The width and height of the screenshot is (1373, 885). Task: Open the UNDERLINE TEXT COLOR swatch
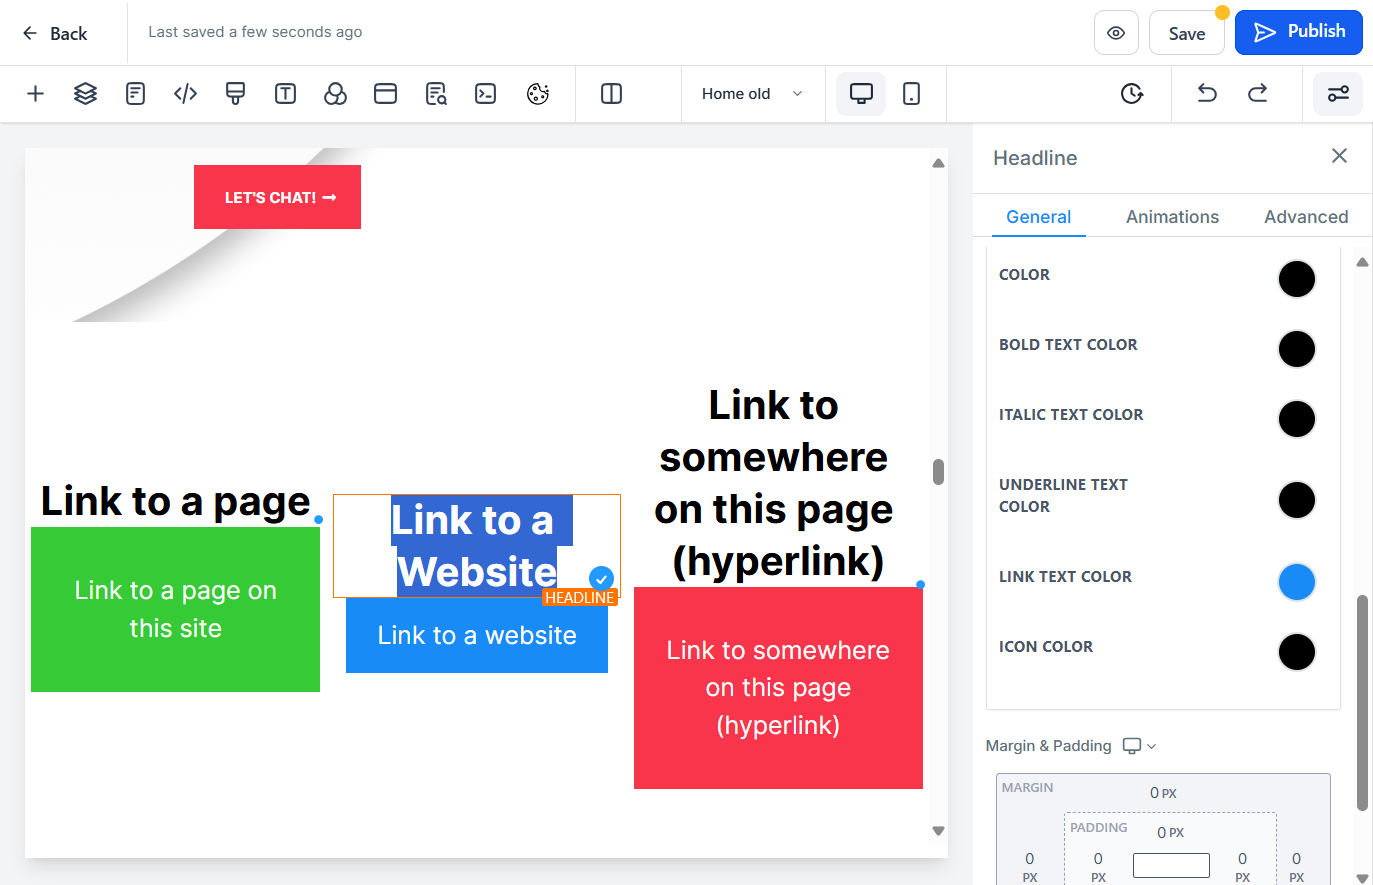click(x=1297, y=500)
